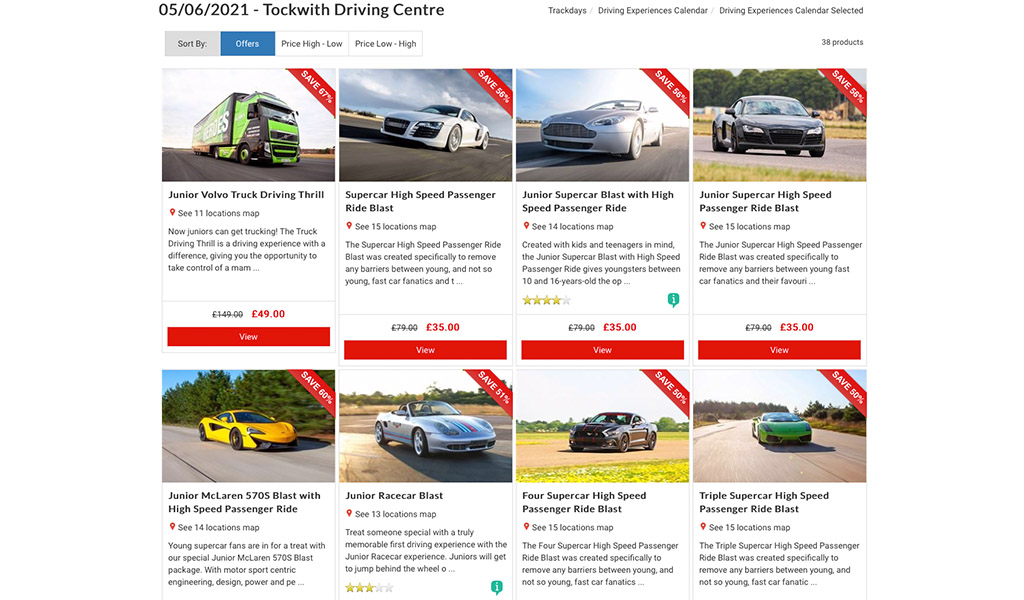Open the green Lamborghini Triple Supercar image
This screenshot has width=1024, height=600.
point(780,426)
